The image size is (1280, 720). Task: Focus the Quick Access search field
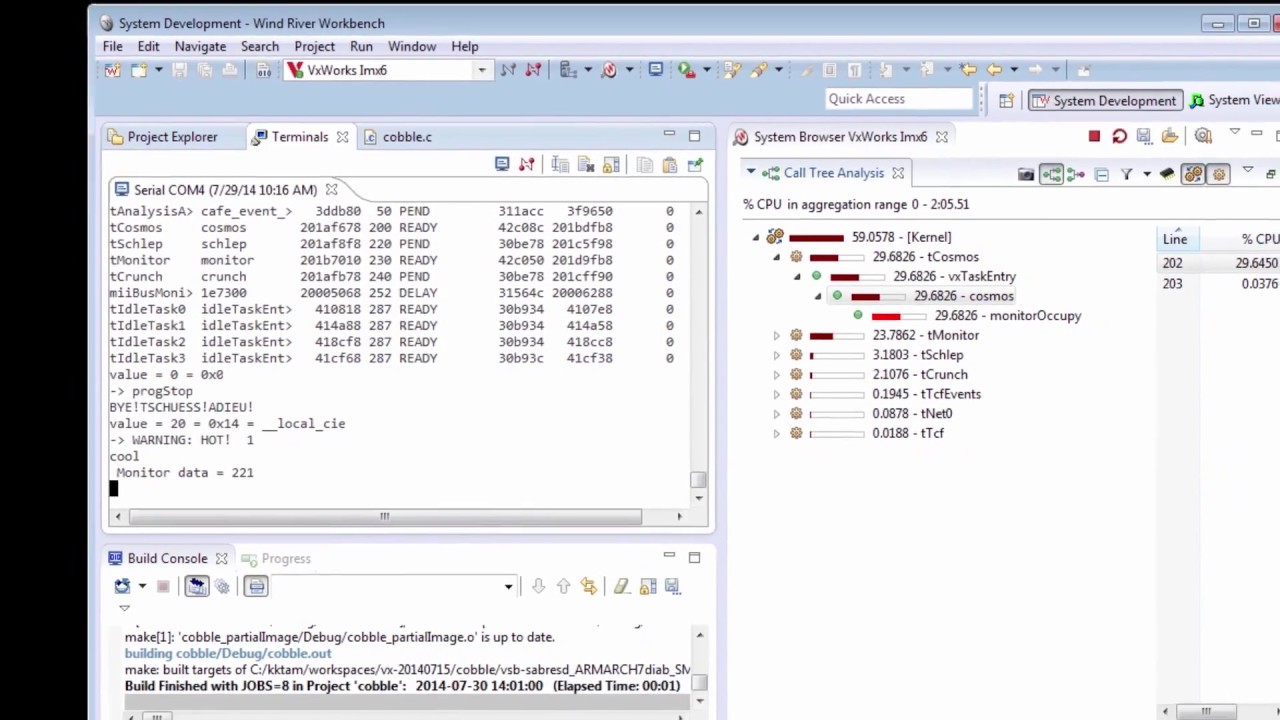click(899, 99)
